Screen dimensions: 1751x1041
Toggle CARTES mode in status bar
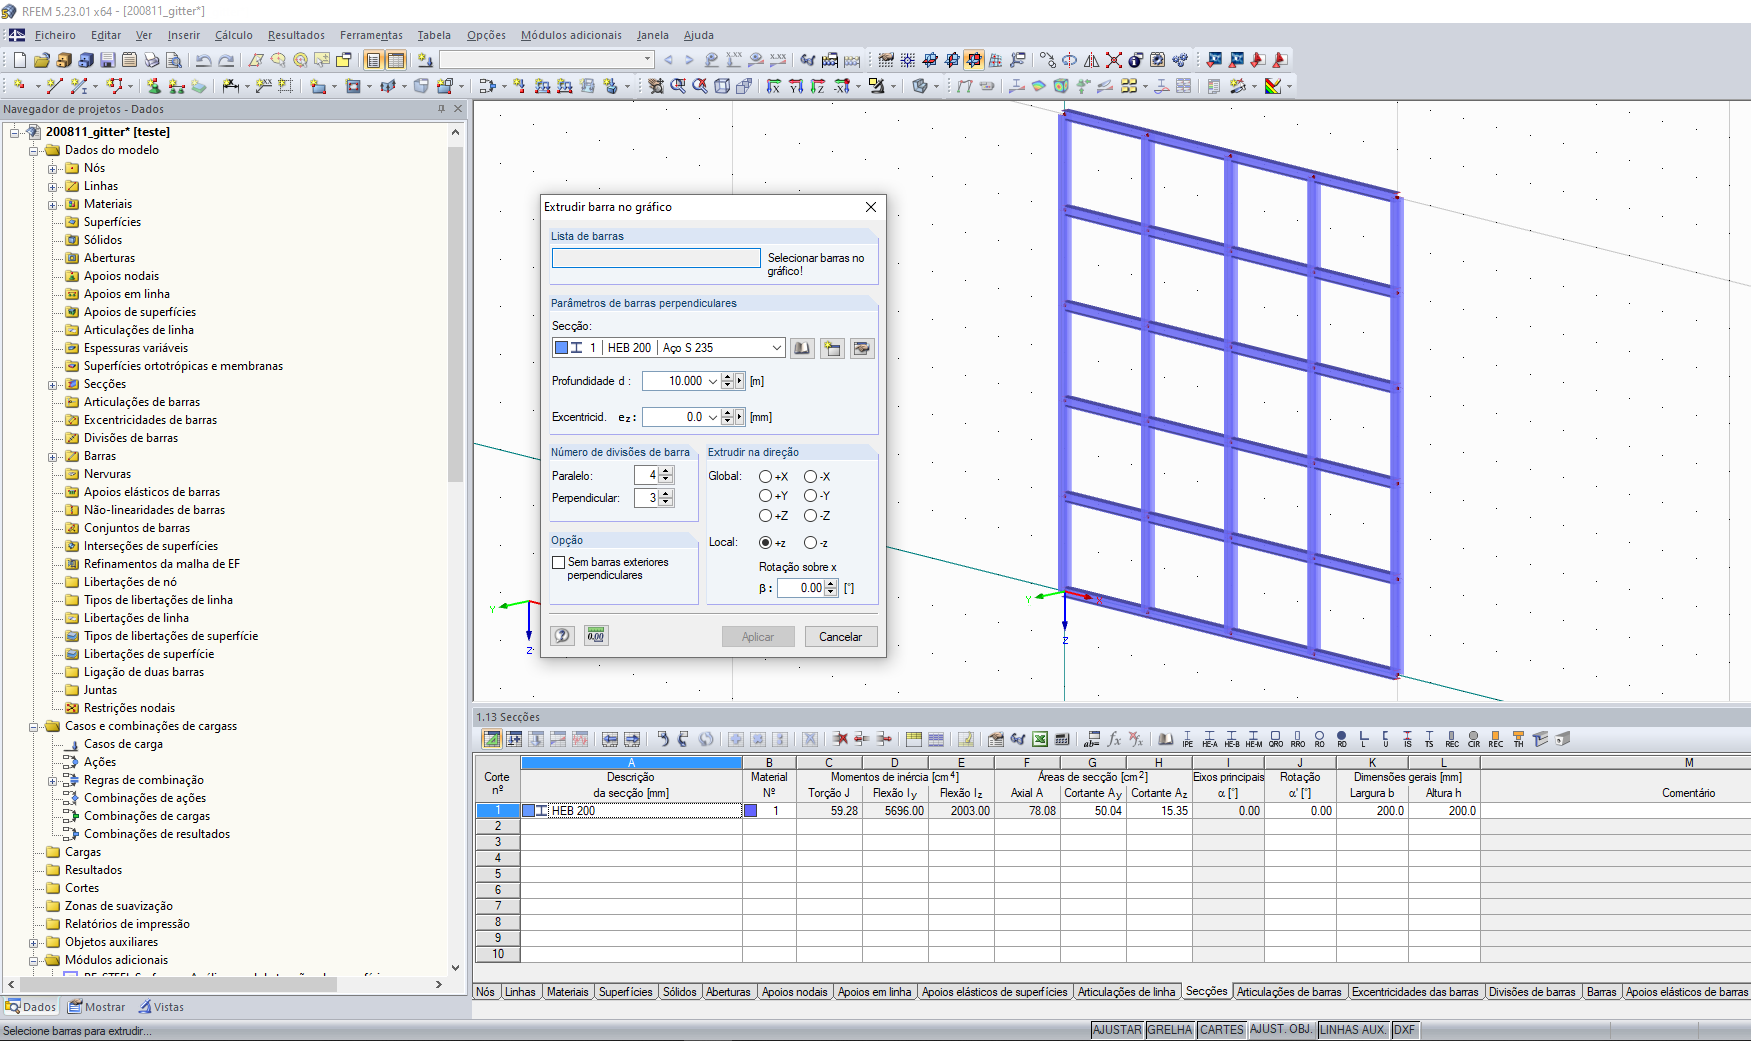tap(1222, 1030)
